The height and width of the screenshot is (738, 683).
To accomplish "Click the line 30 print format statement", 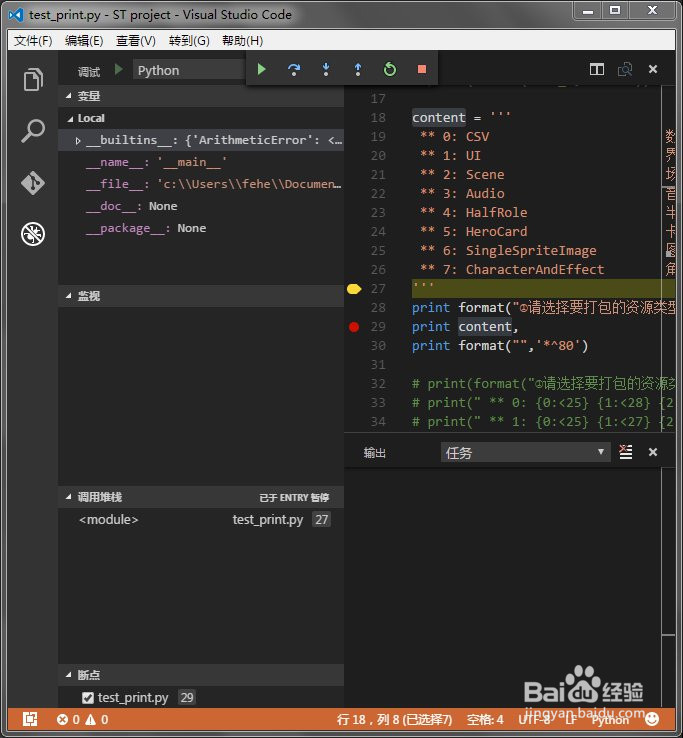I will click(500, 346).
